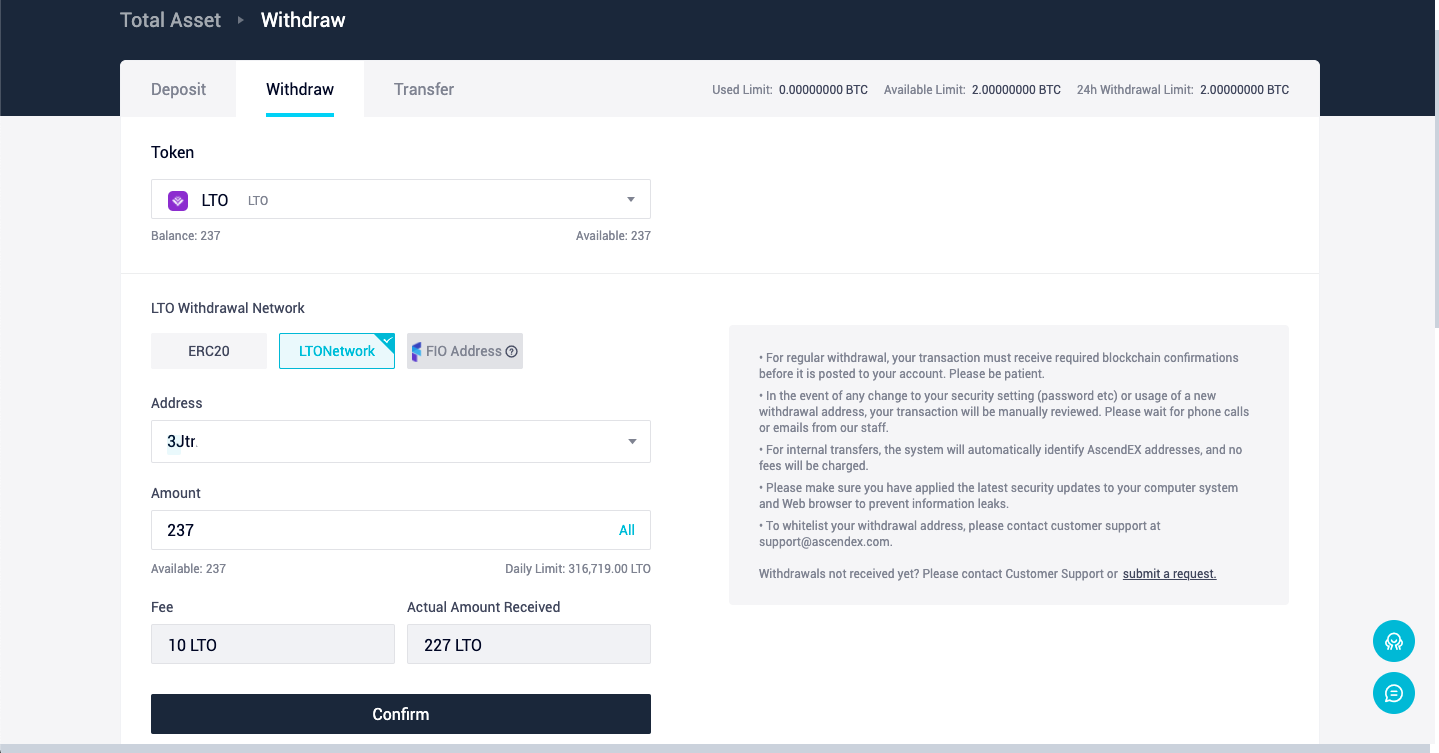Click the FIO Address help question icon
The height and width of the screenshot is (753, 1439).
coord(512,351)
